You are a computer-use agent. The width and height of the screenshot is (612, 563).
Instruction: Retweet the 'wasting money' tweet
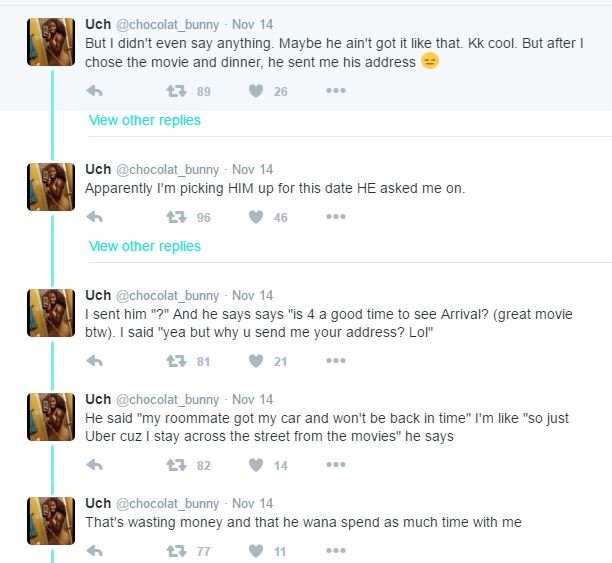176,551
